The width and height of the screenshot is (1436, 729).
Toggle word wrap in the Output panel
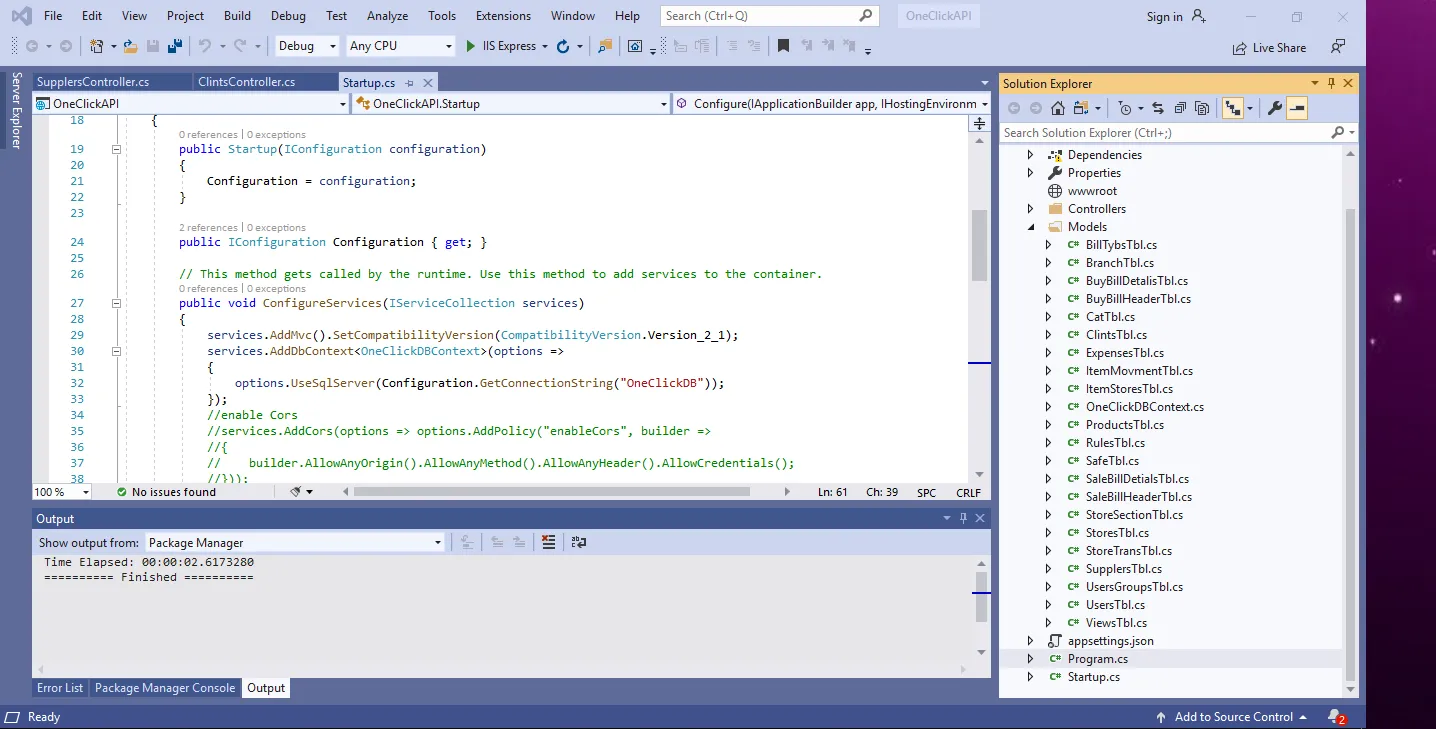click(x=578, y=542)
